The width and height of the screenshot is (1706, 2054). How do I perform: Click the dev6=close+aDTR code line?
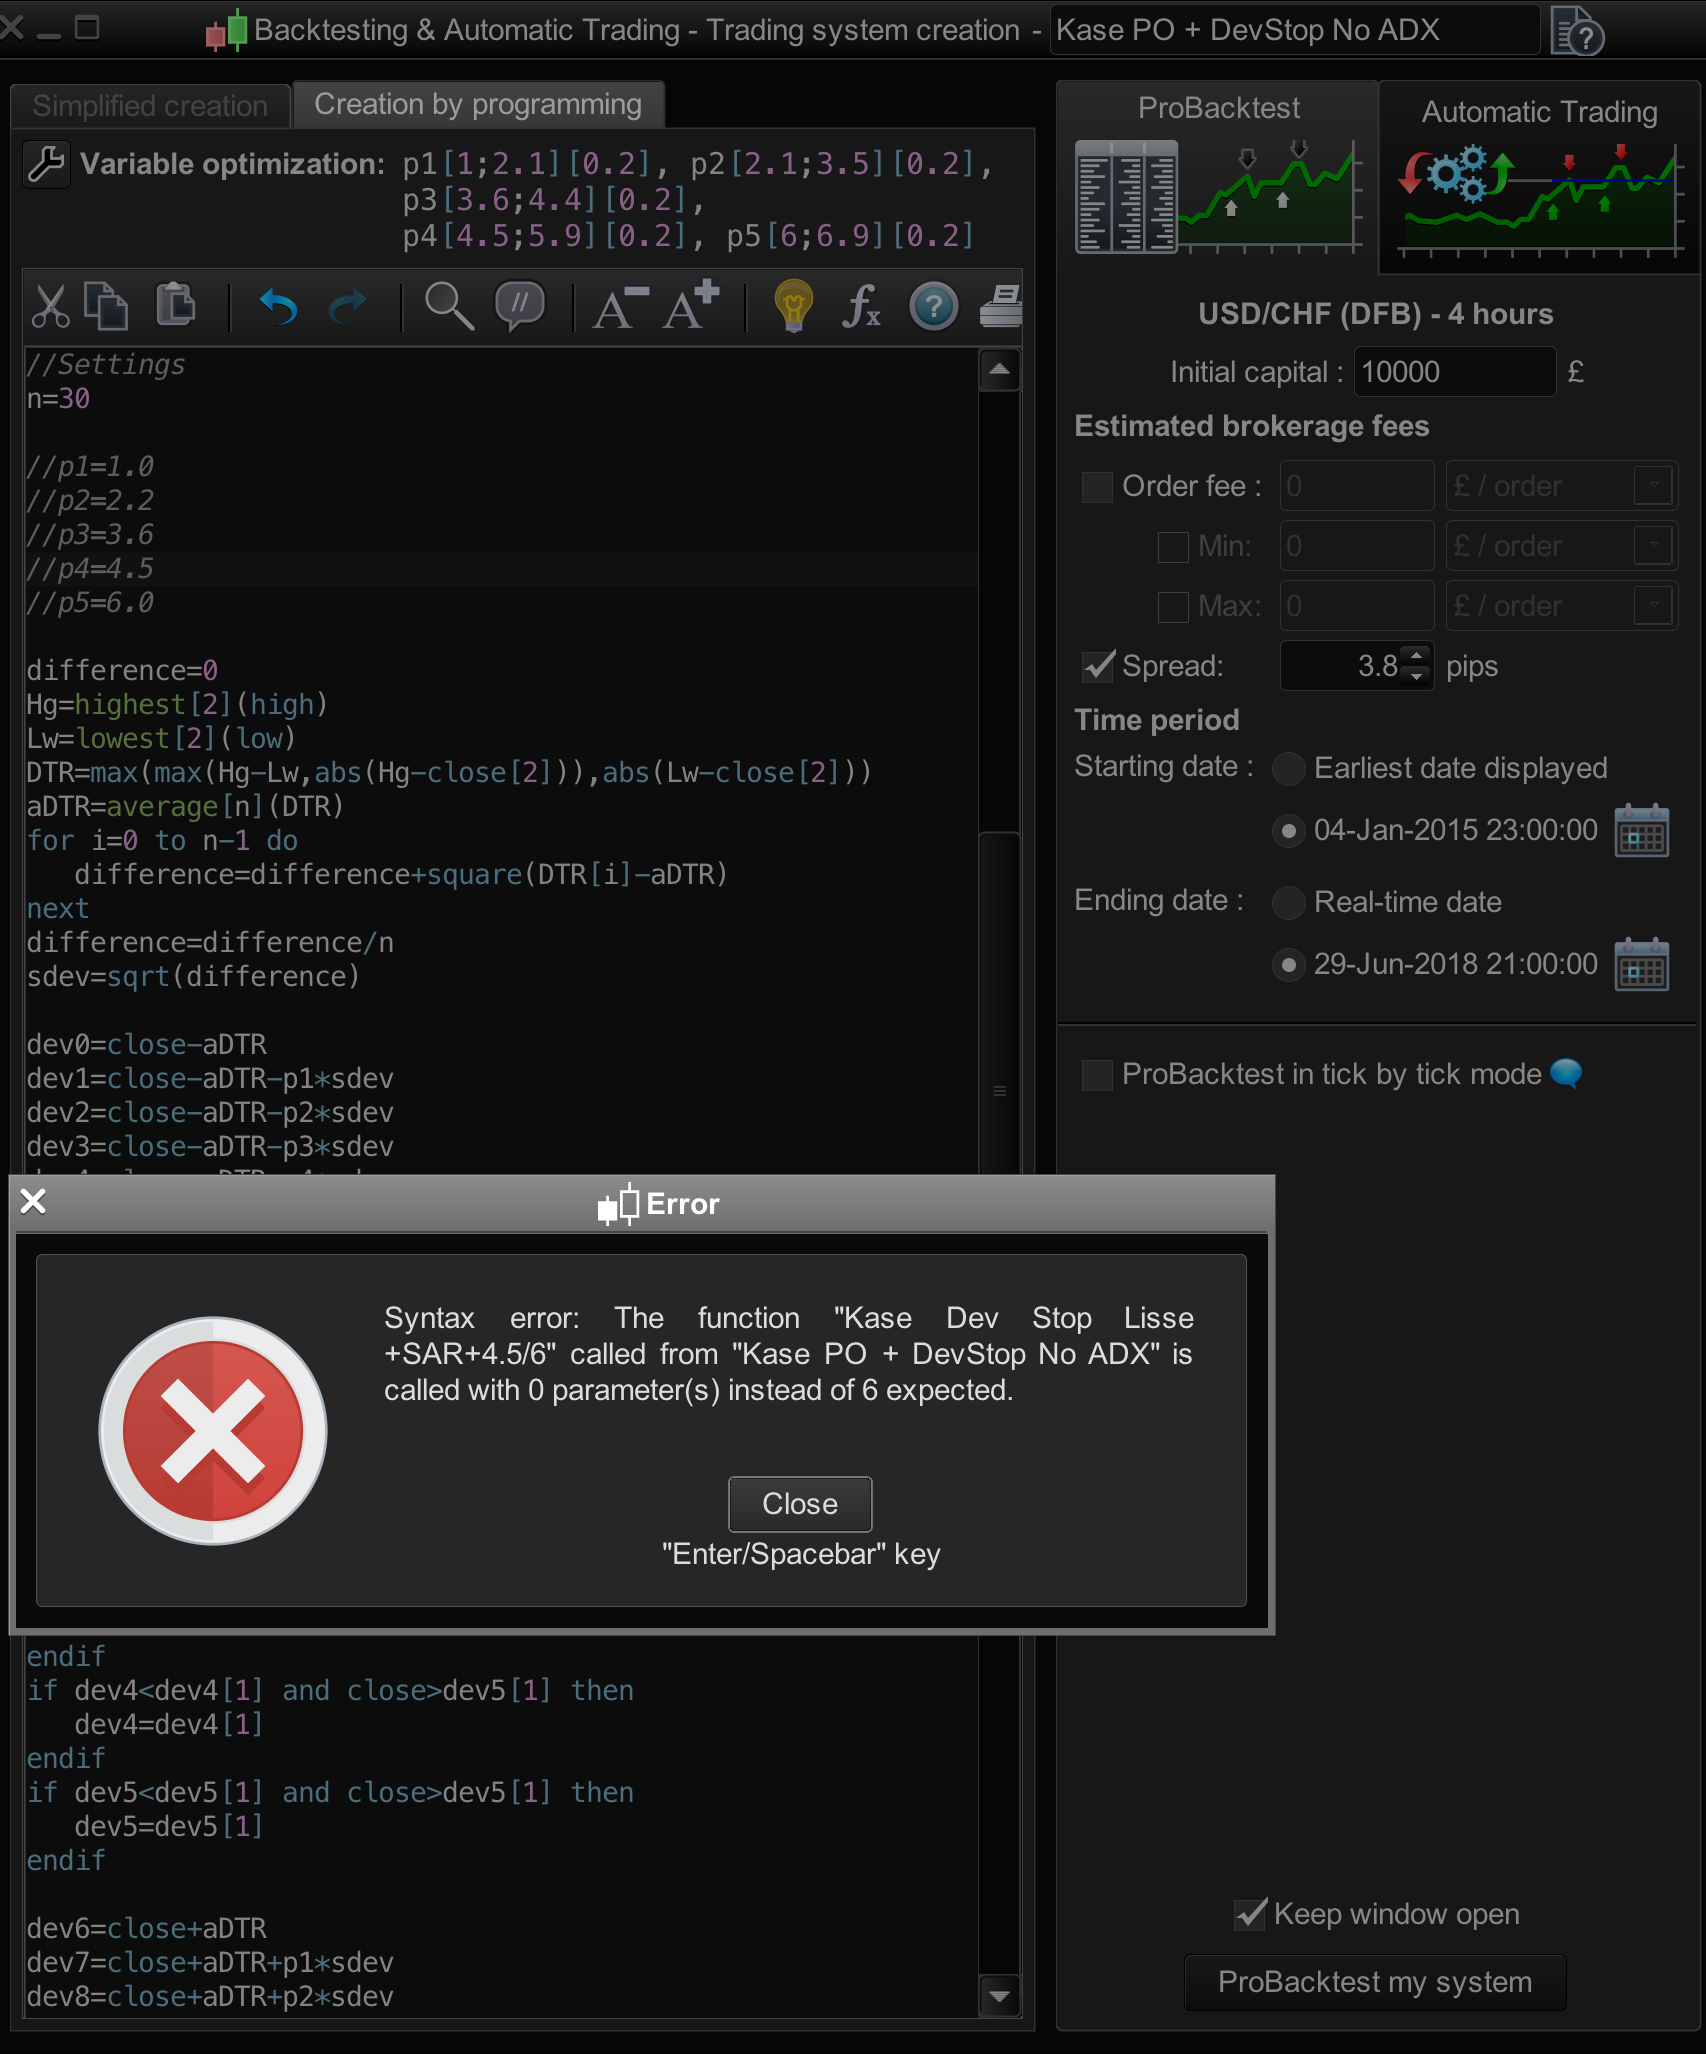pyautogui.click(x=147, y=1929)
